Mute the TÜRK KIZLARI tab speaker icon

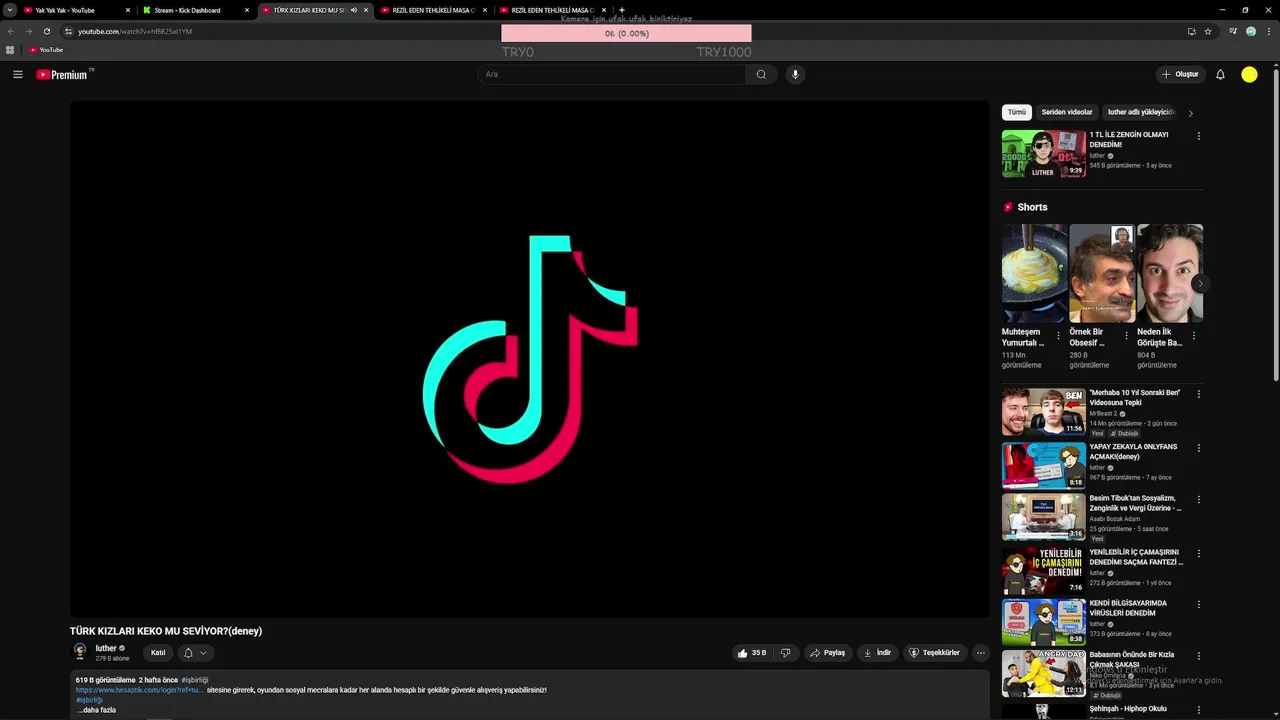click(x=353, y=10)
